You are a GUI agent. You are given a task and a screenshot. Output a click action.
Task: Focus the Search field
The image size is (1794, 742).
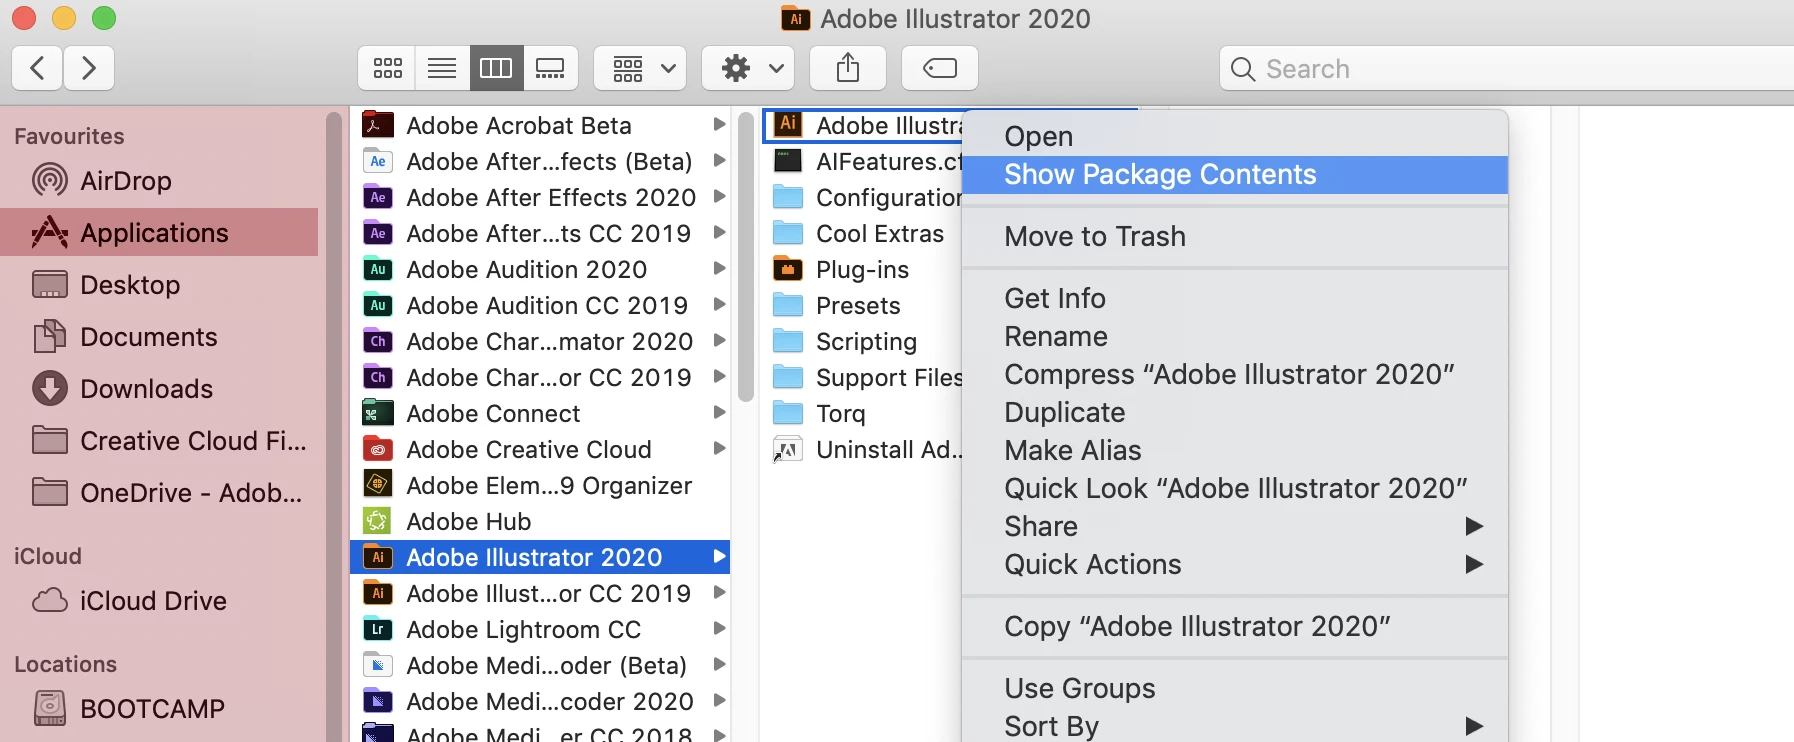1506,68
